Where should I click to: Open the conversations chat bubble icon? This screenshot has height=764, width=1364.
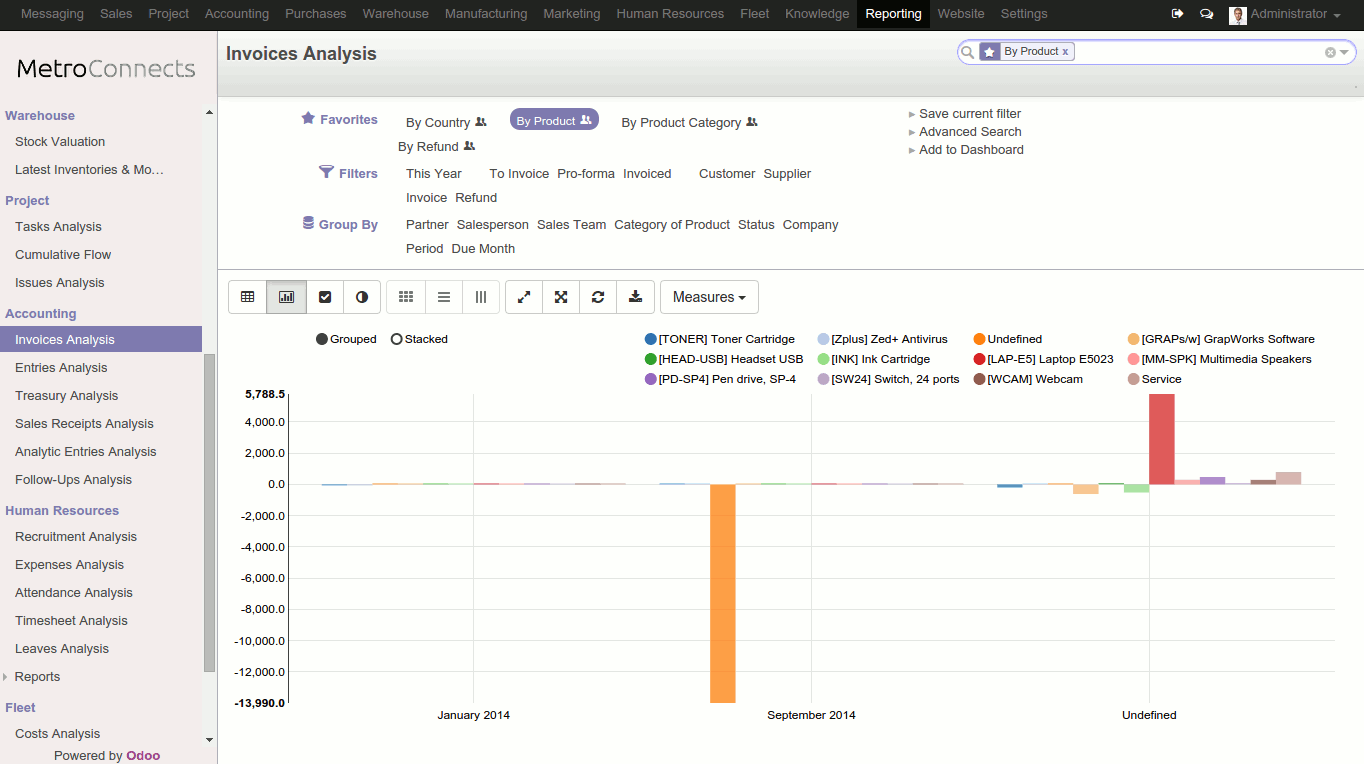(x=1206, y=14)
